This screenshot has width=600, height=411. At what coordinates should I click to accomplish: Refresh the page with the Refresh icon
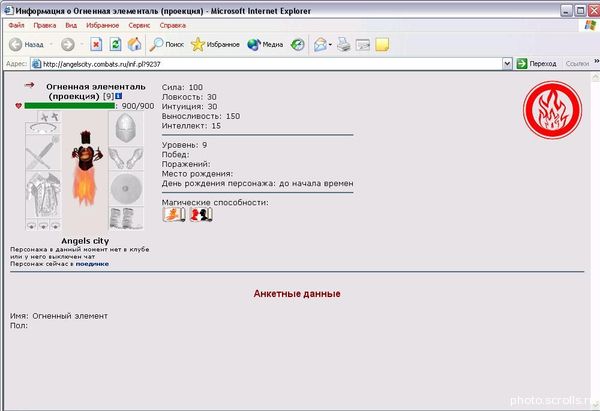(115, 45)
